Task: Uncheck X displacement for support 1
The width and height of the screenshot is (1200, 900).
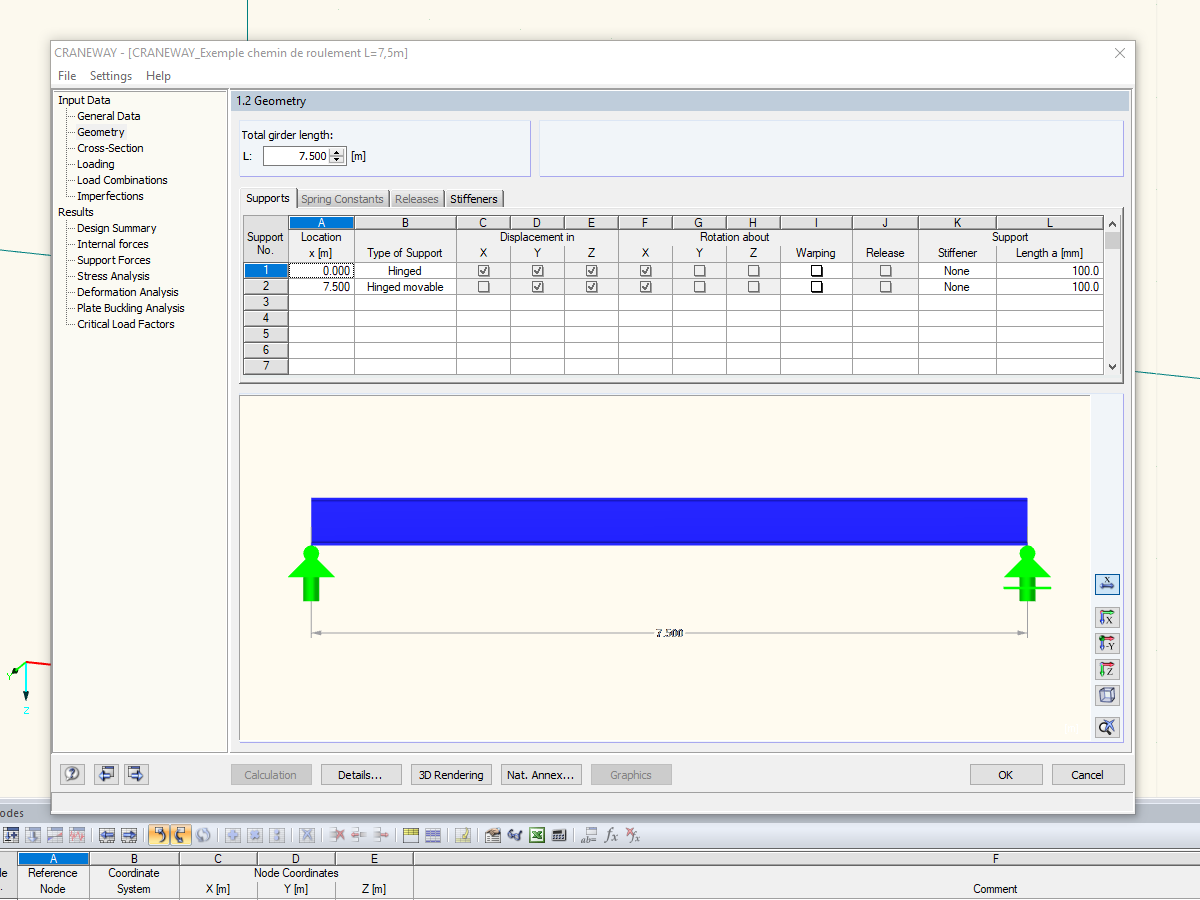Action: pos(484,271)
